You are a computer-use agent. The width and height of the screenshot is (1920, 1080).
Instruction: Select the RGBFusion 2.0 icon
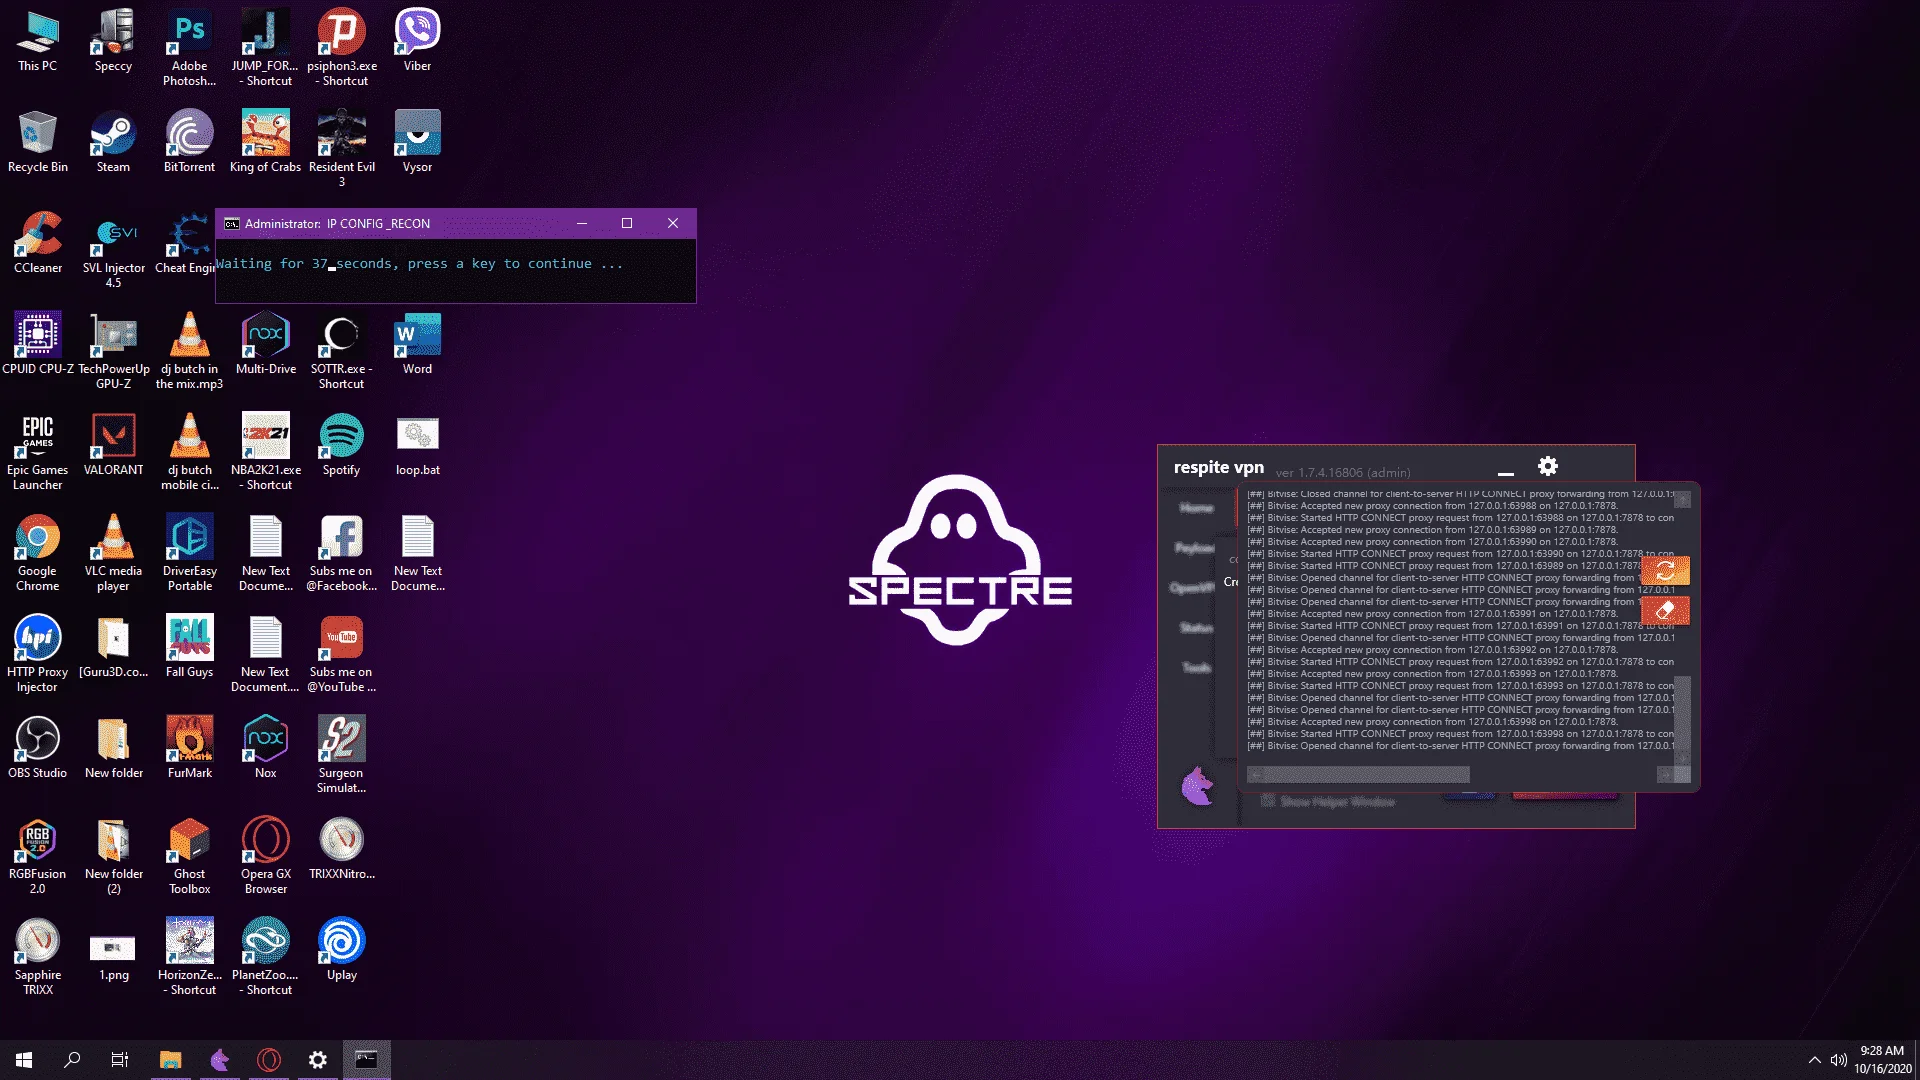pos(37,857)
